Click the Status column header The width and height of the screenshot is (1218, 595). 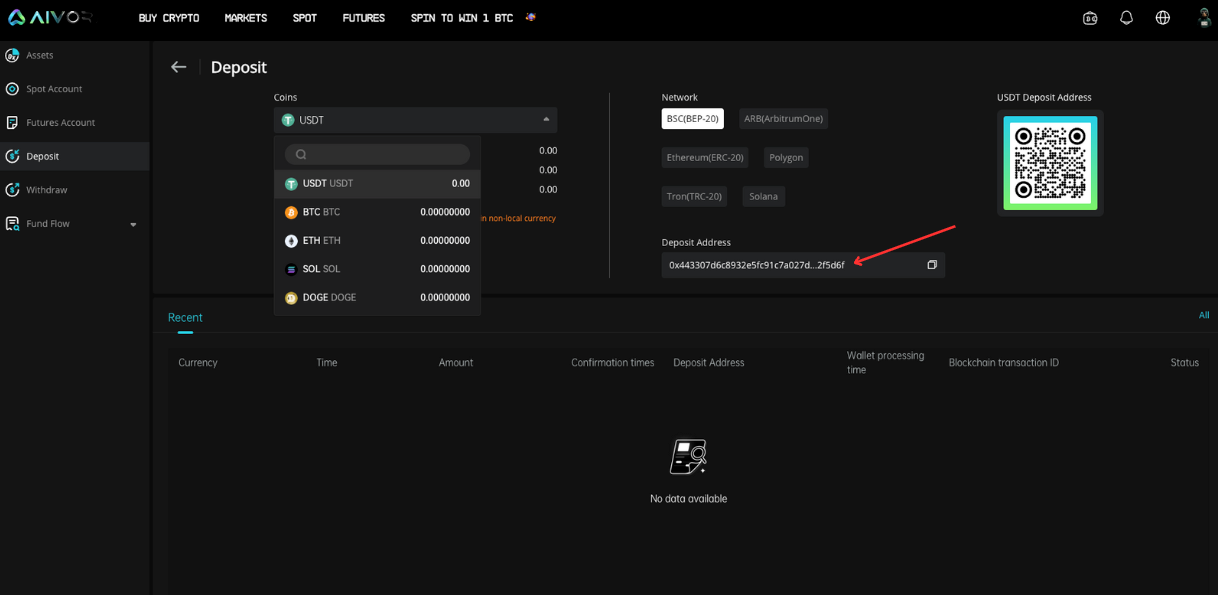(1185, 363)
